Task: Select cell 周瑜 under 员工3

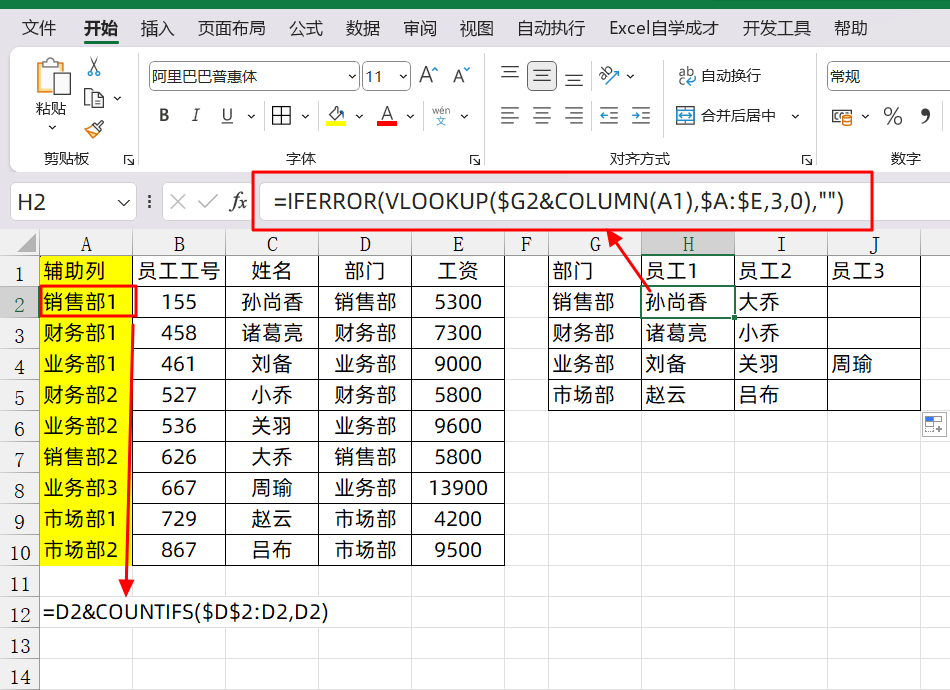Action: click(874, 364)
